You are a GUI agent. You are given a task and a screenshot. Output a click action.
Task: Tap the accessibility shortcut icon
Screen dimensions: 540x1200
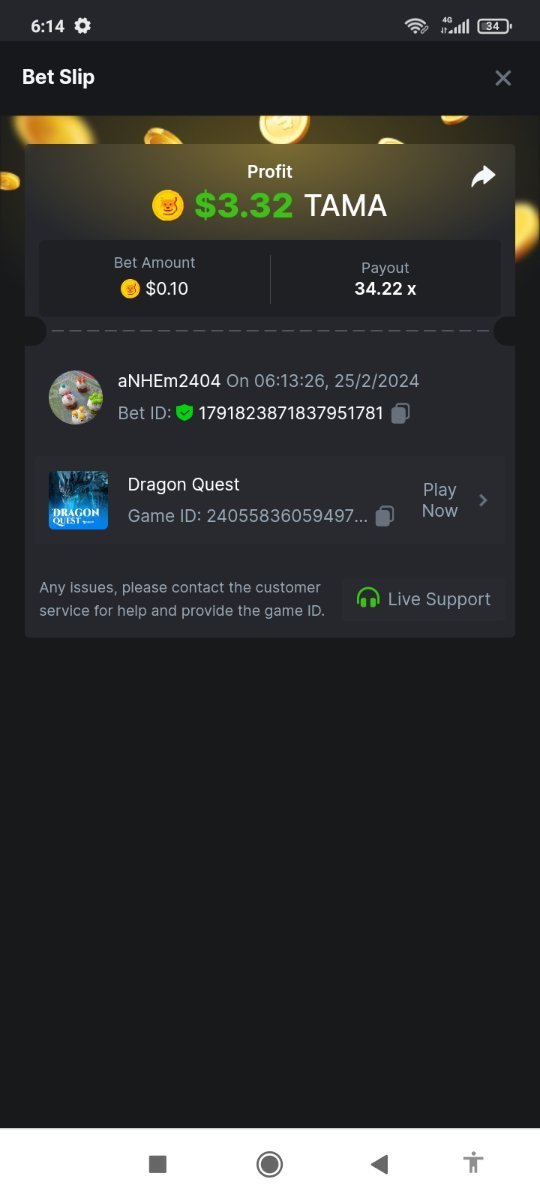tap(474, 1163)
